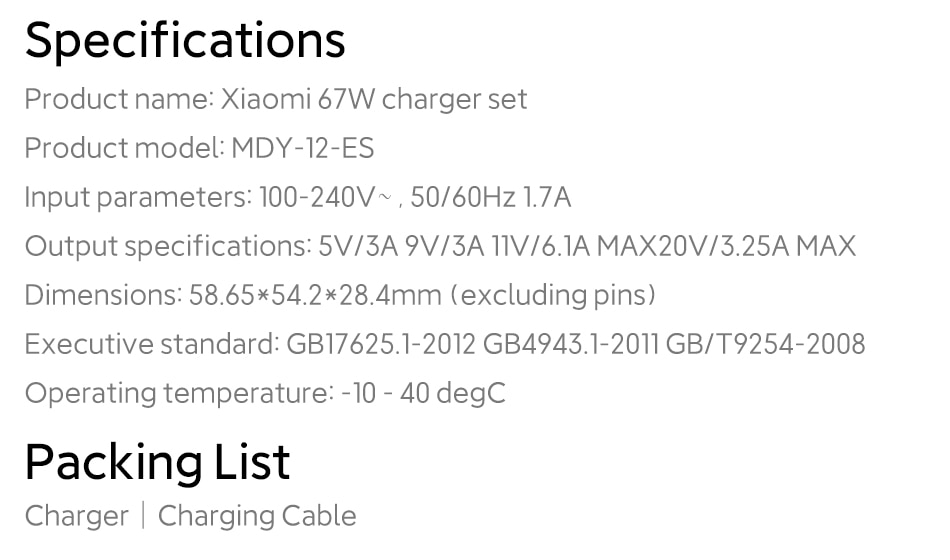Click the GB17625.1-2012 standard text
The image size is (950, 560).
380,344
